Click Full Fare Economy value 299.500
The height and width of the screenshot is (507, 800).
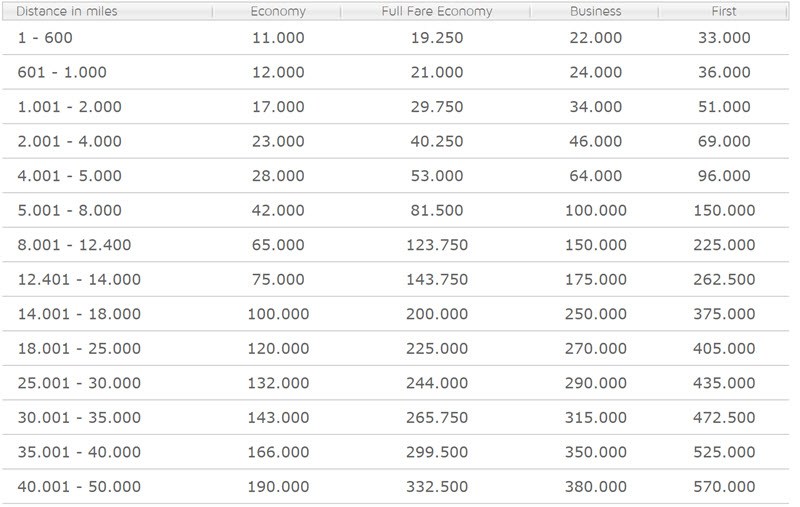[x=437, y=452]
